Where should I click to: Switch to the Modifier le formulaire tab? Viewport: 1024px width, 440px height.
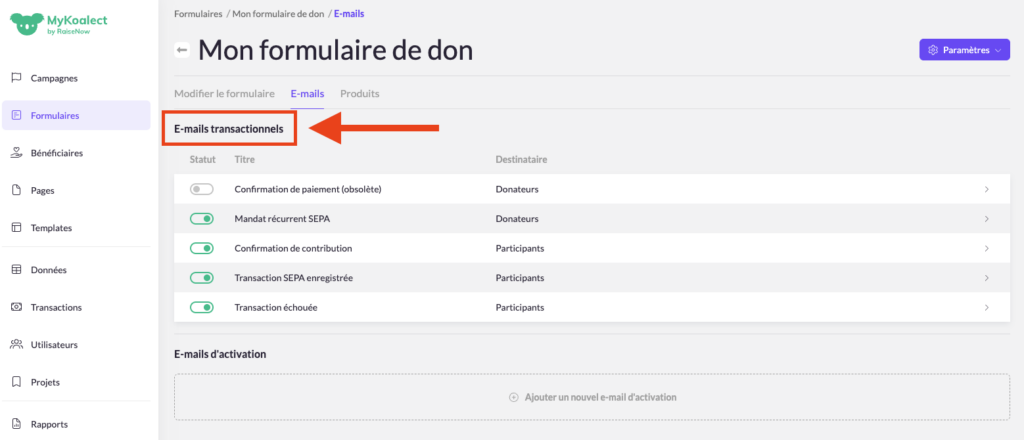224,93
